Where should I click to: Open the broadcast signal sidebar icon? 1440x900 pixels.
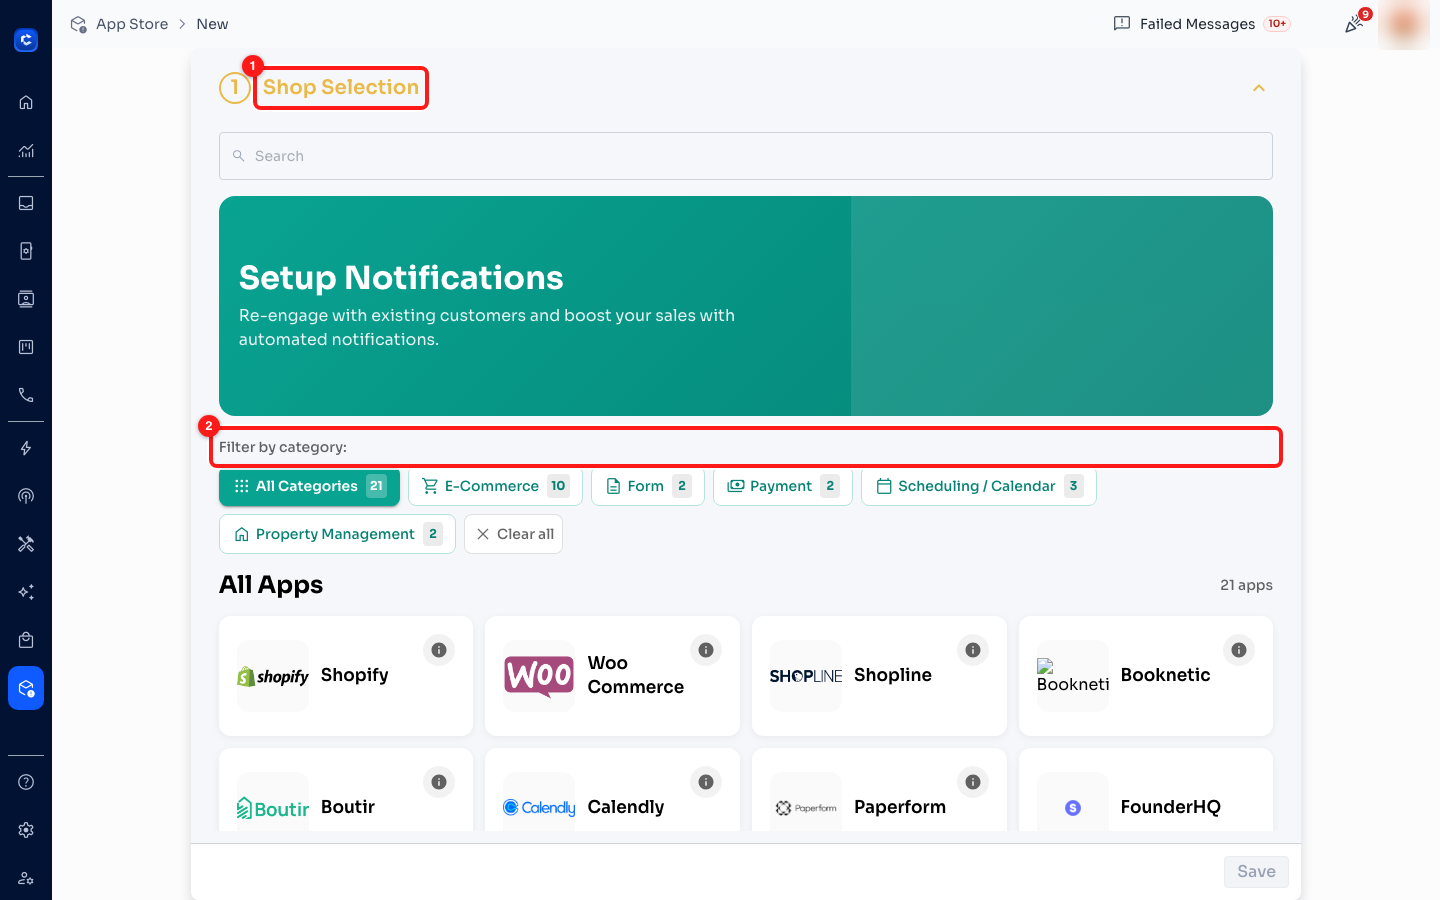[26, 496]
